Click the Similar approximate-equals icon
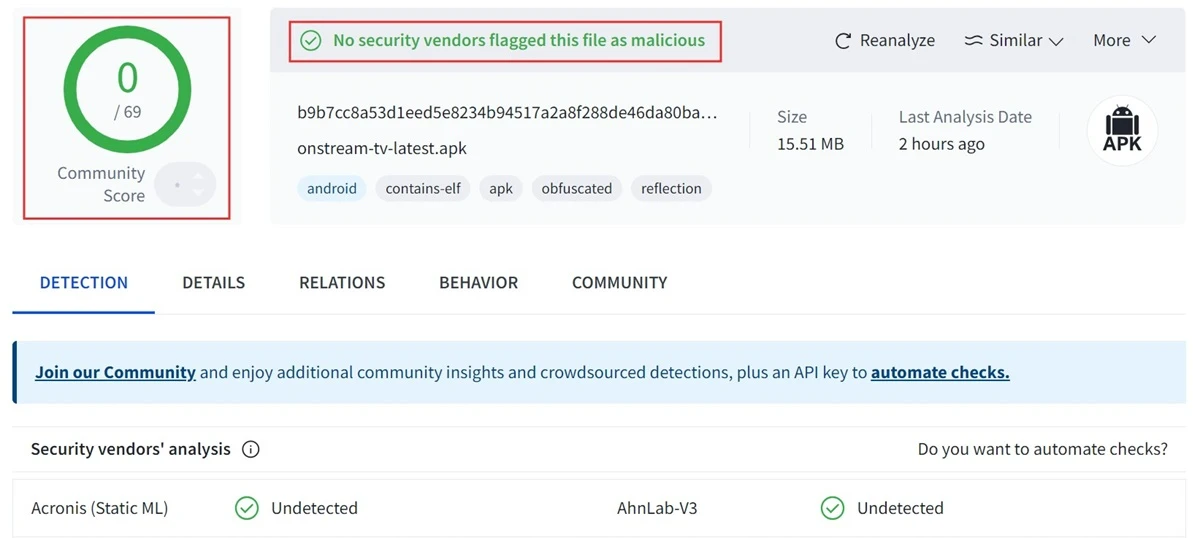This screenshot has width=1200, height=538. [x=973, y=41]
